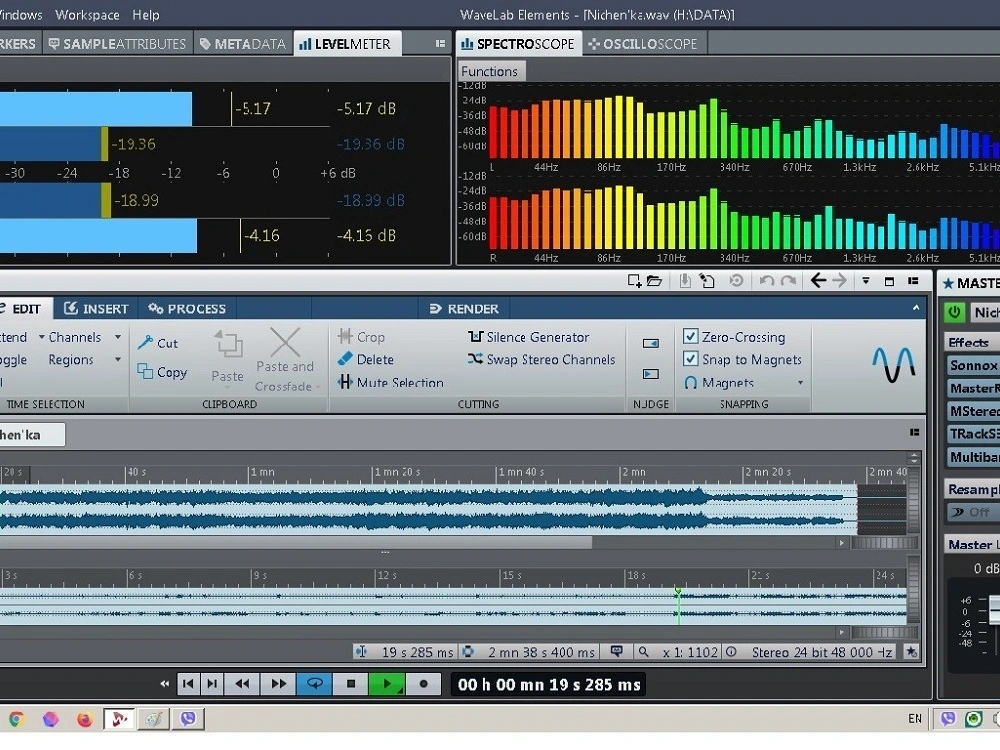This screenshot has height=750, width=1000.
Task: Click the Open file icon in the toolbar
Action: pyautogui.click(x=654, y=281)
